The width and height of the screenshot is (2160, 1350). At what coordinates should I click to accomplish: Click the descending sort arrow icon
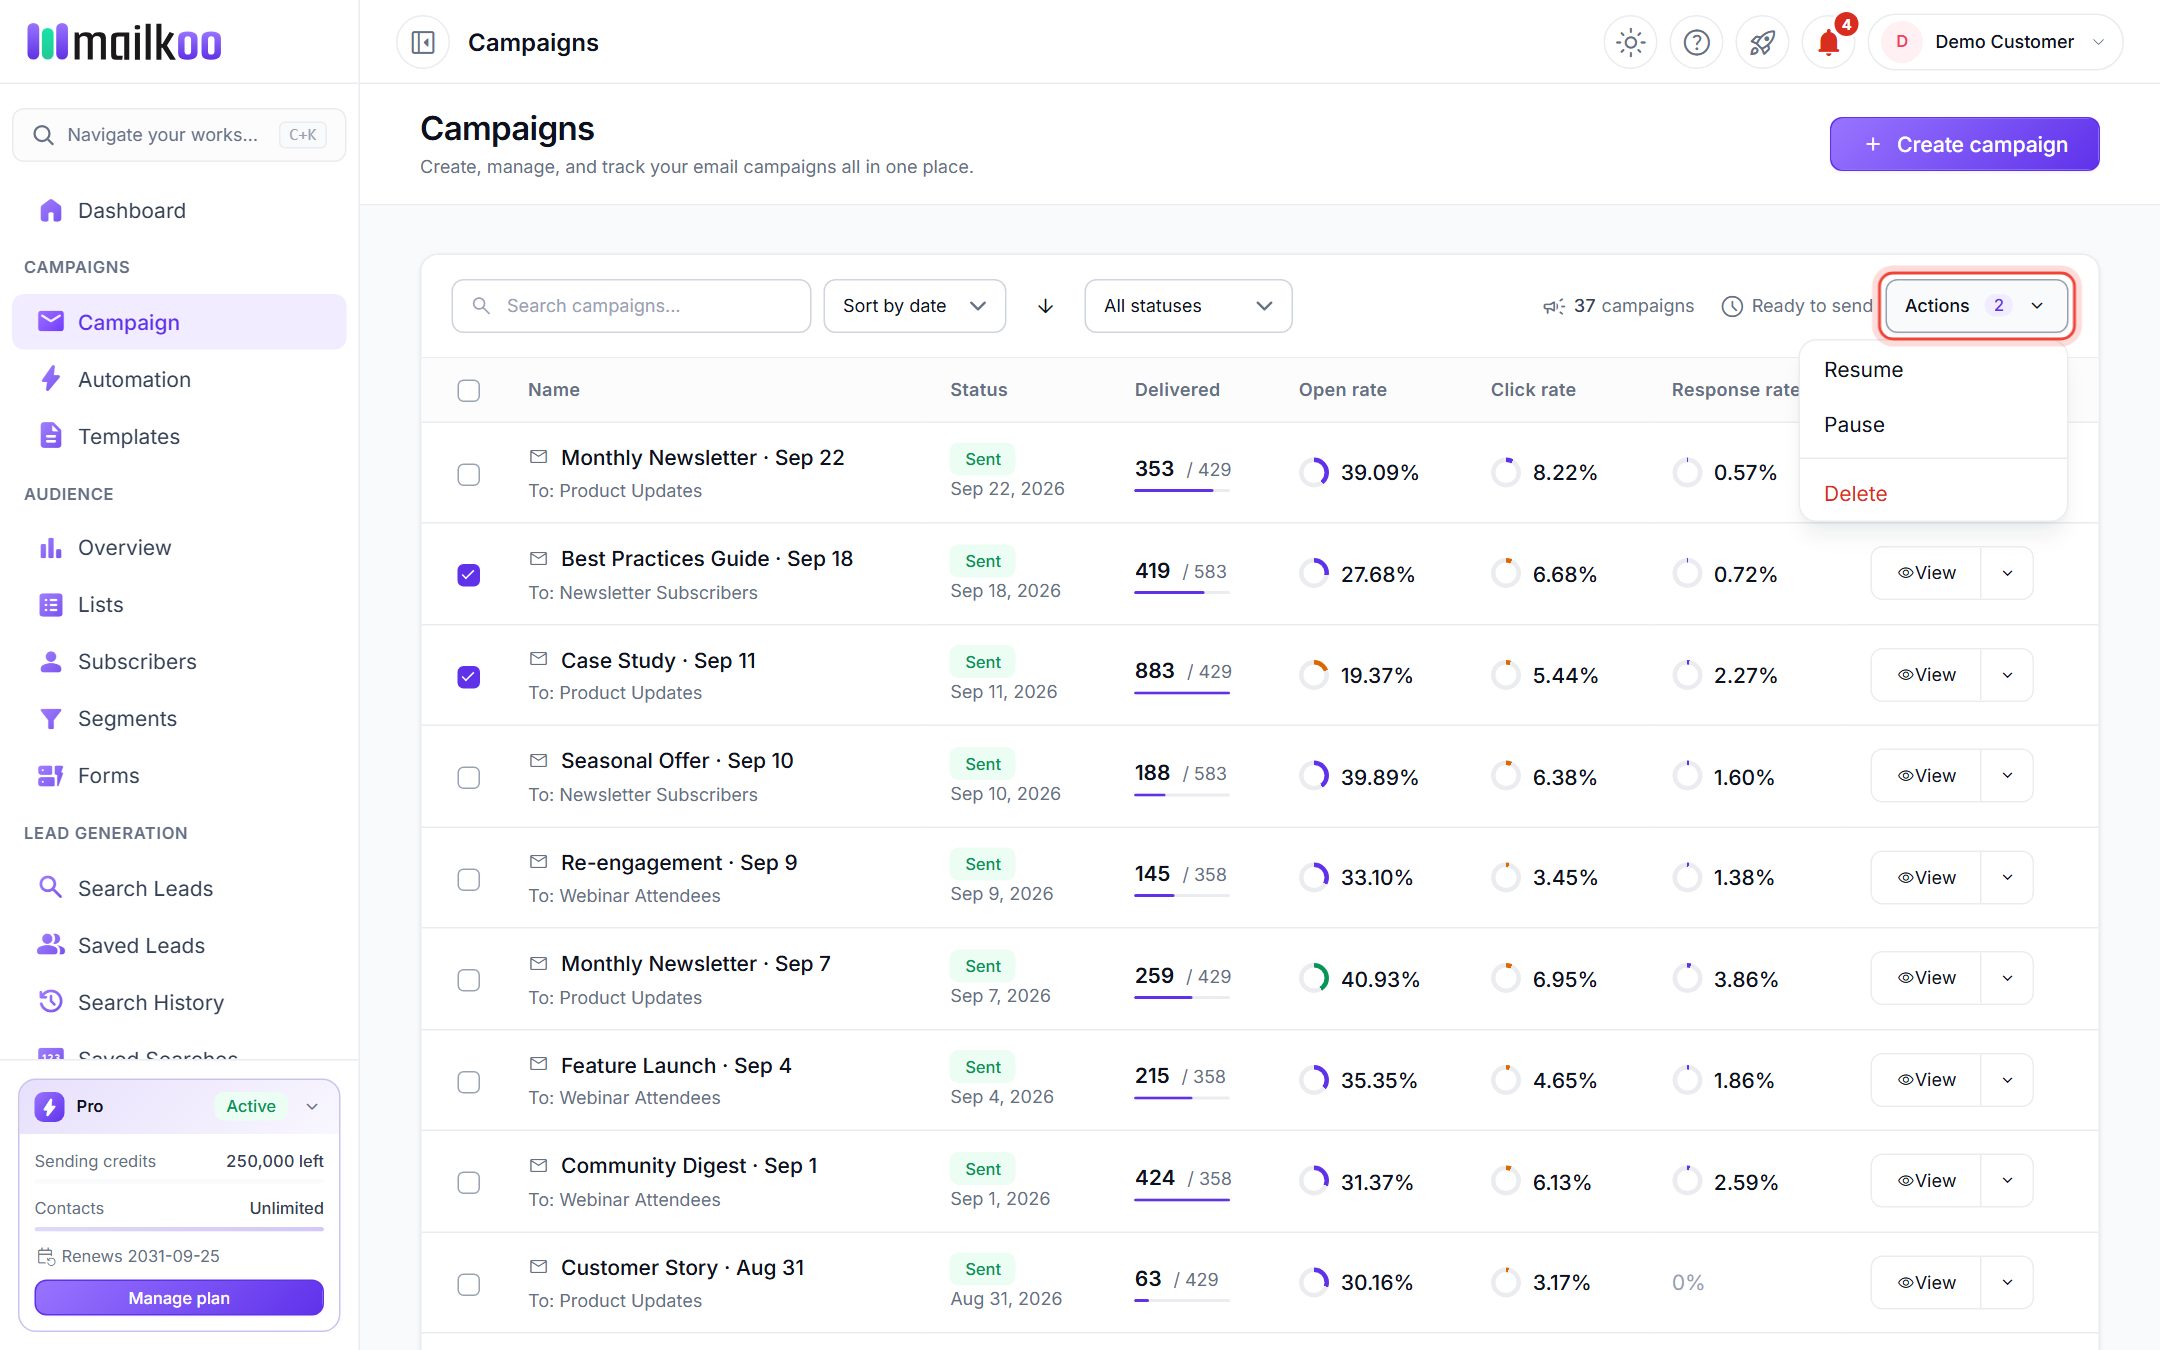pos(1045,306)
